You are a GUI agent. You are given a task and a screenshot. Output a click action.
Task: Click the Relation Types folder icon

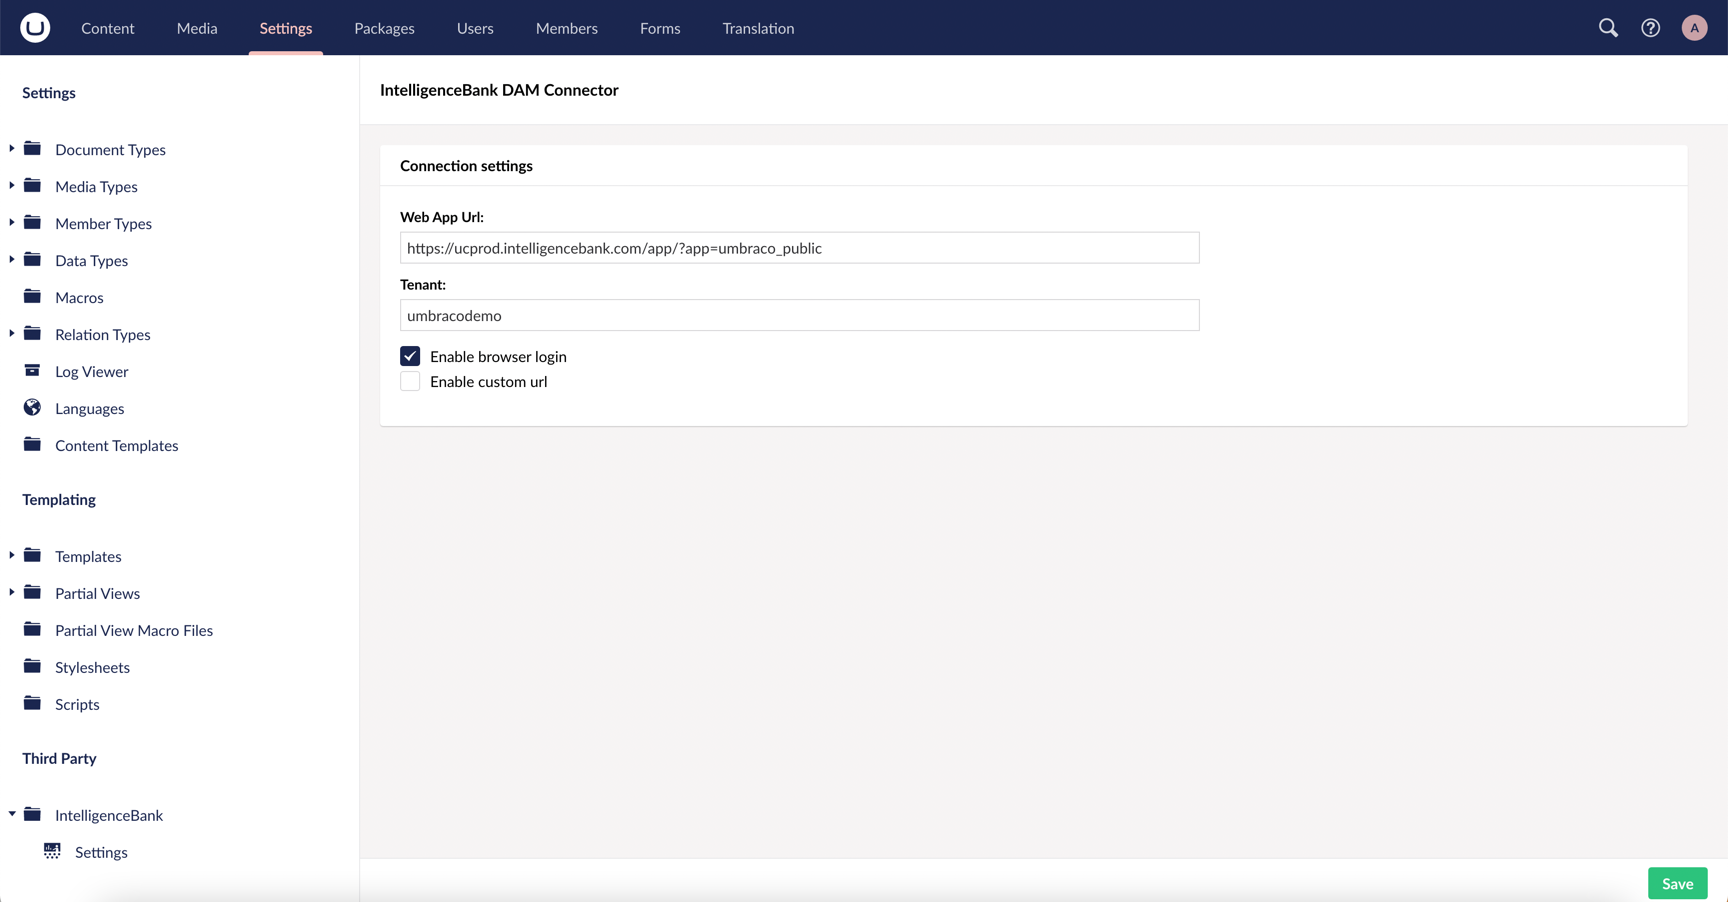pos(32,334)
